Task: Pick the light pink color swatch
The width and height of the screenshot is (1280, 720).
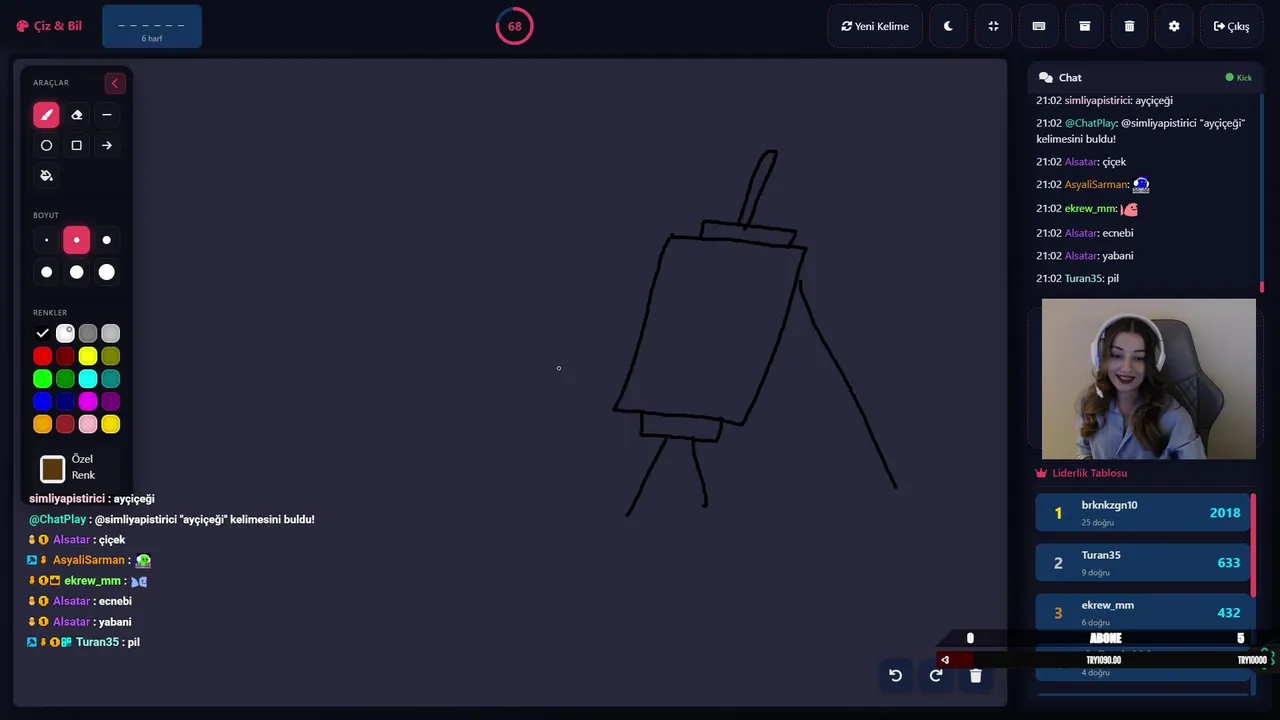Action: (88, 424)
